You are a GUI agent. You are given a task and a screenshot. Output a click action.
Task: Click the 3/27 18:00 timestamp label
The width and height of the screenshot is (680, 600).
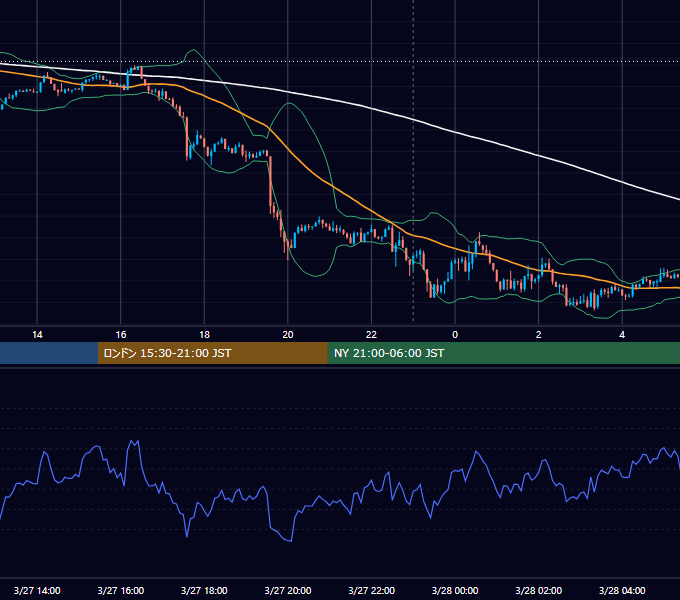(x=204, y=590)
